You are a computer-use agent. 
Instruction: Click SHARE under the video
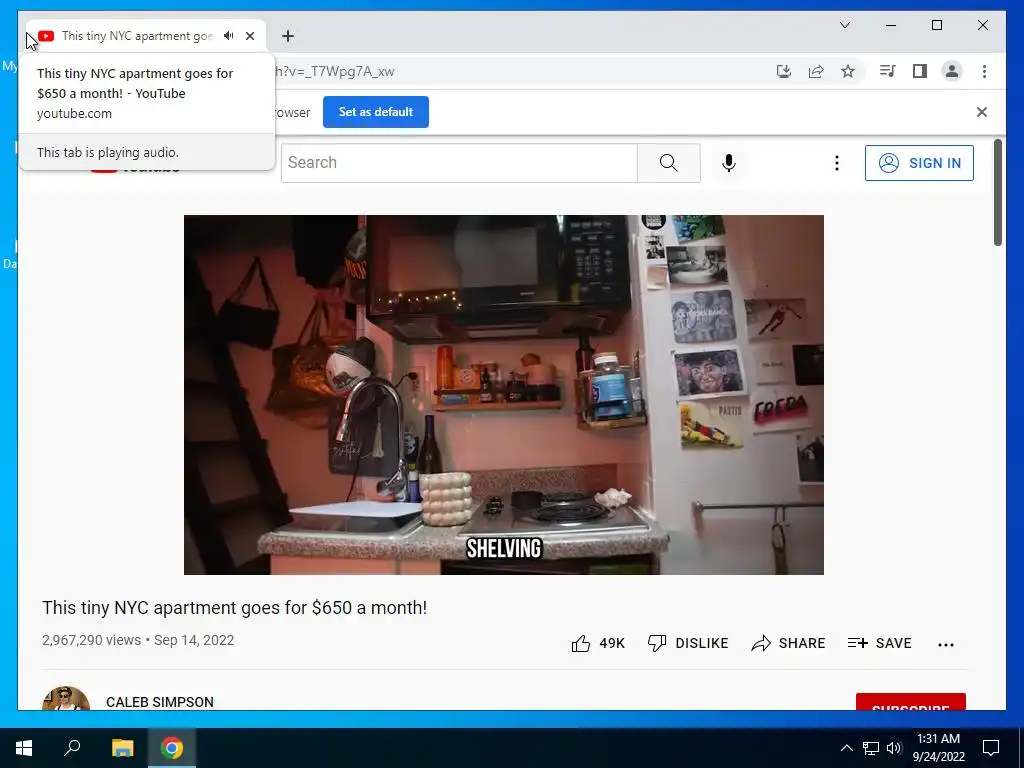pos(788,643)
